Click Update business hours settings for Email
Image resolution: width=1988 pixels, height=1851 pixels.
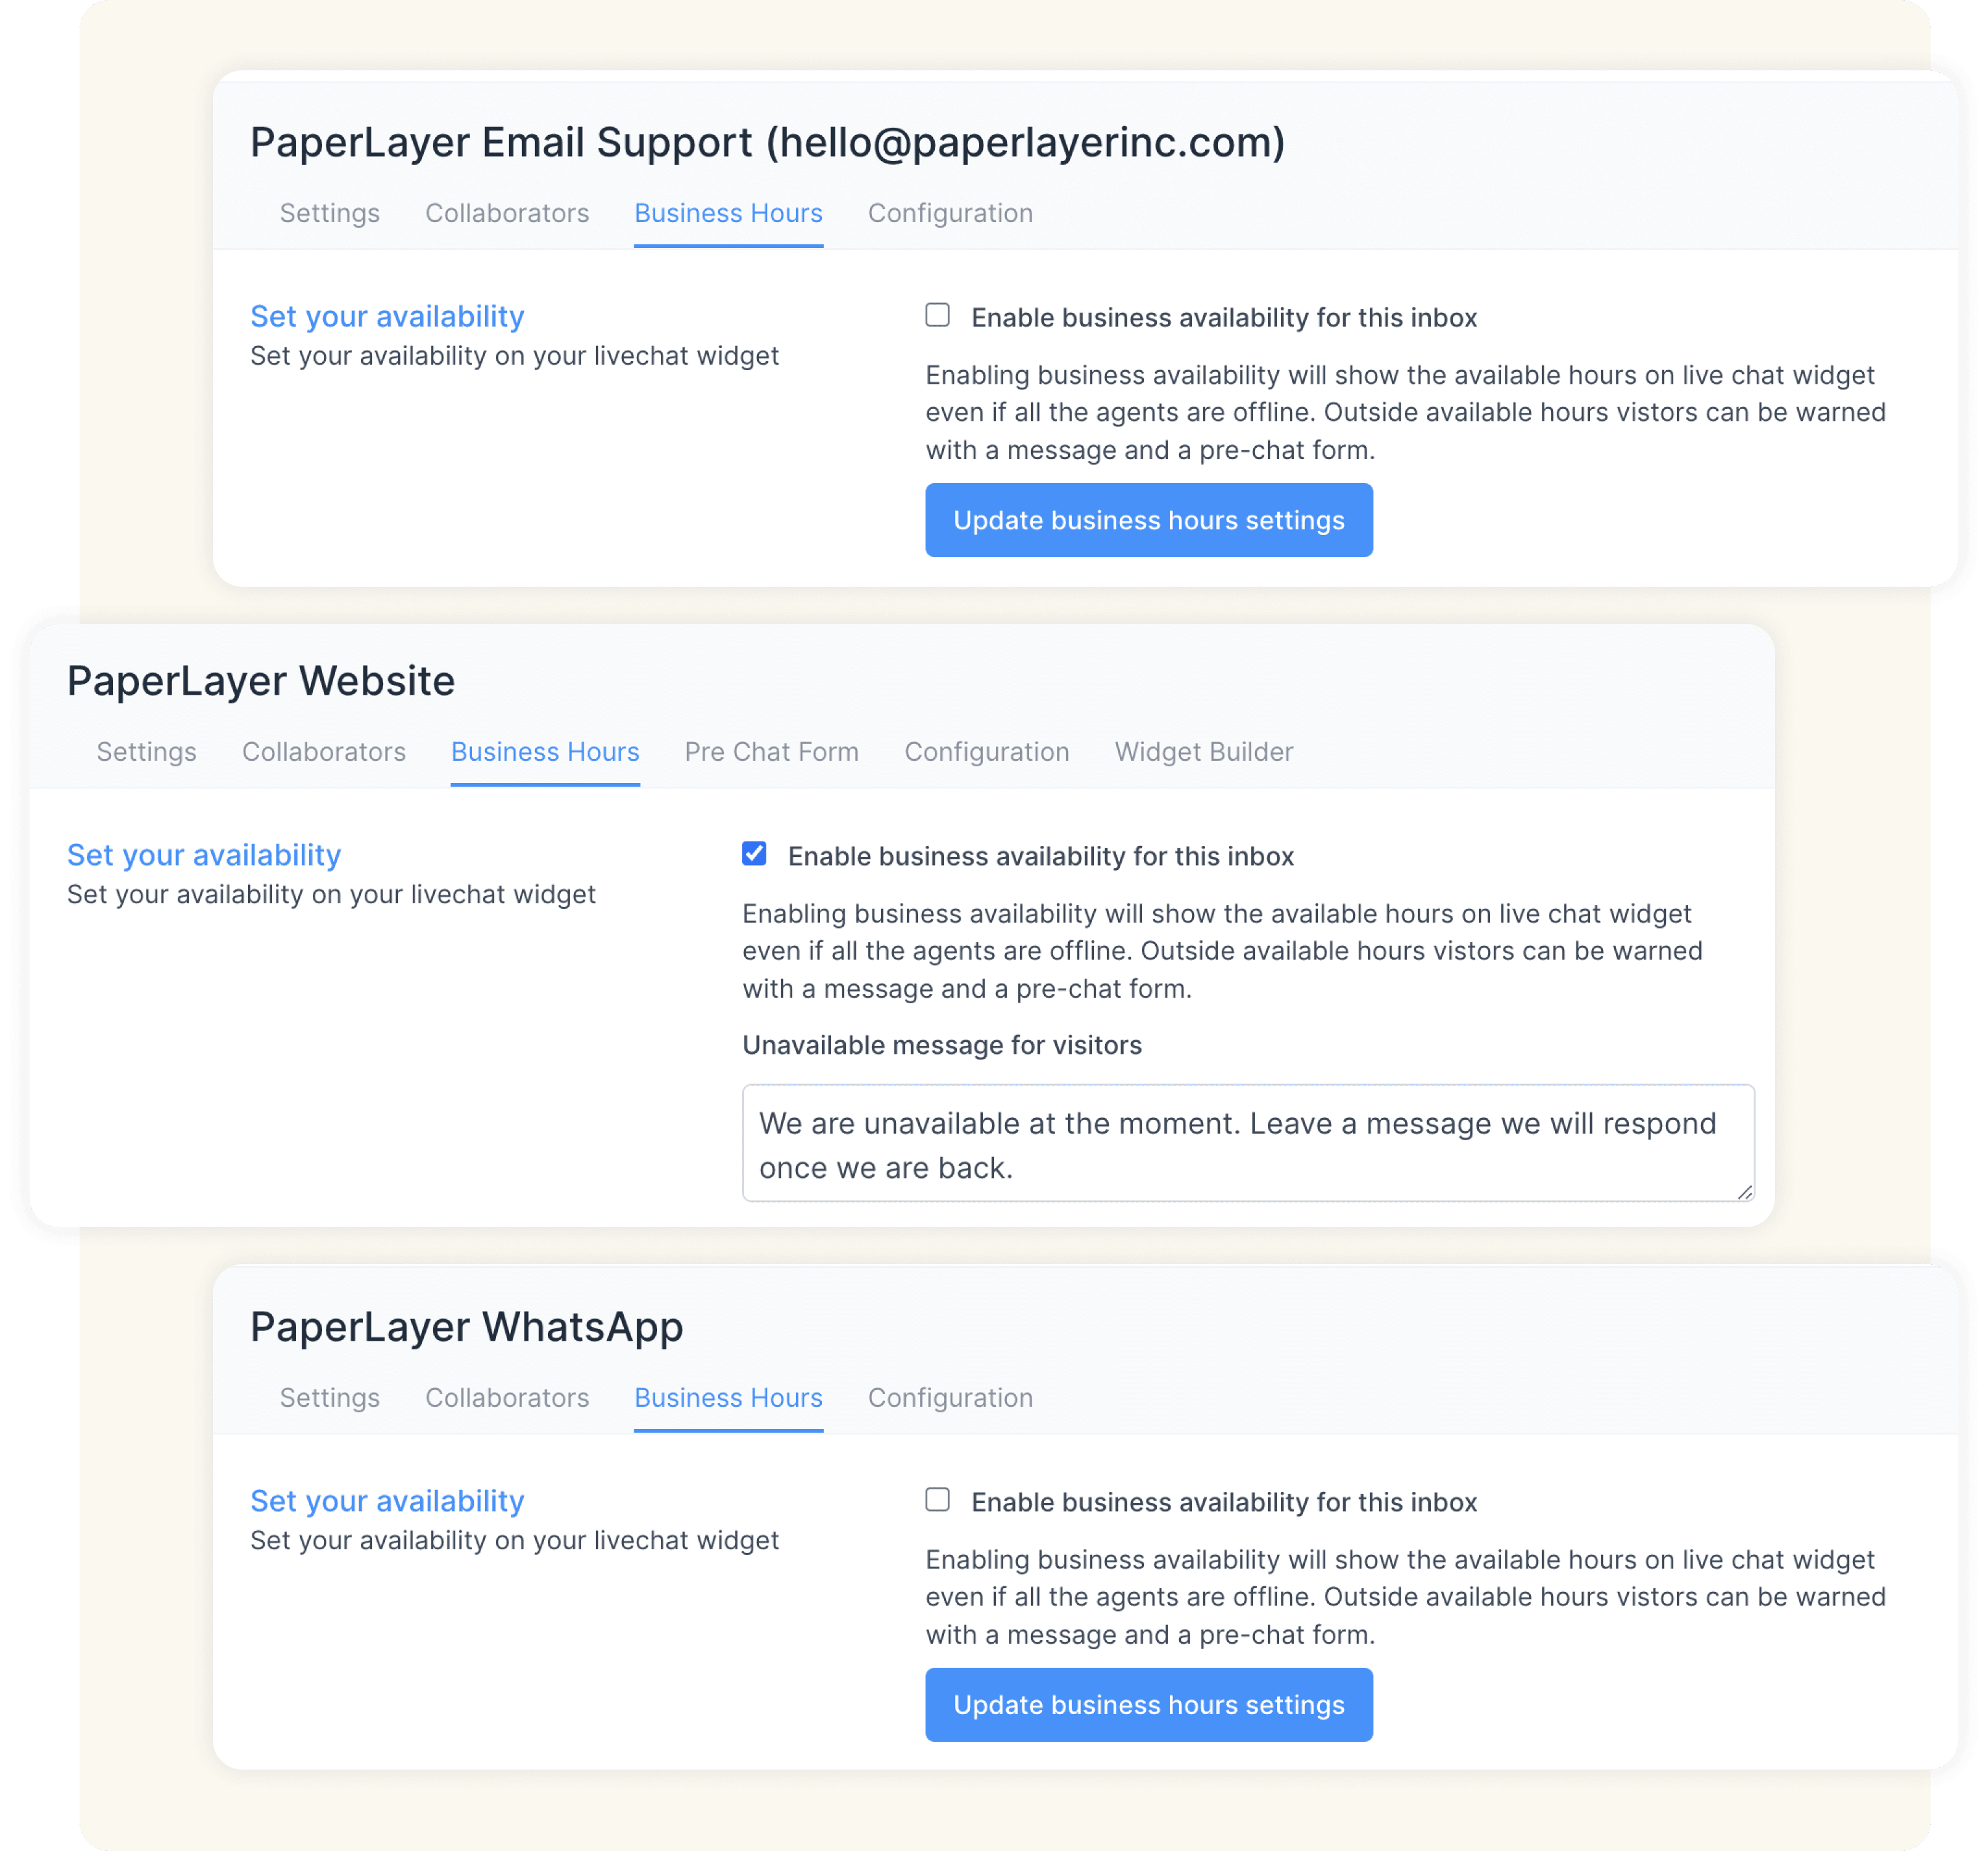point(1148,520)
